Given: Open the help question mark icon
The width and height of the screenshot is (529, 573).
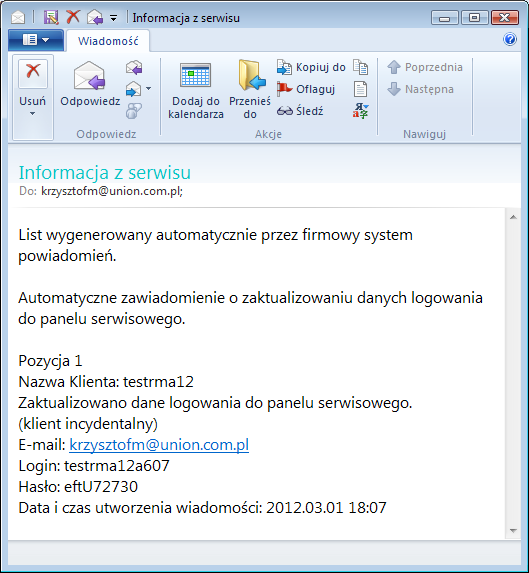Looking at the screenshot, I should coord(510,39).
